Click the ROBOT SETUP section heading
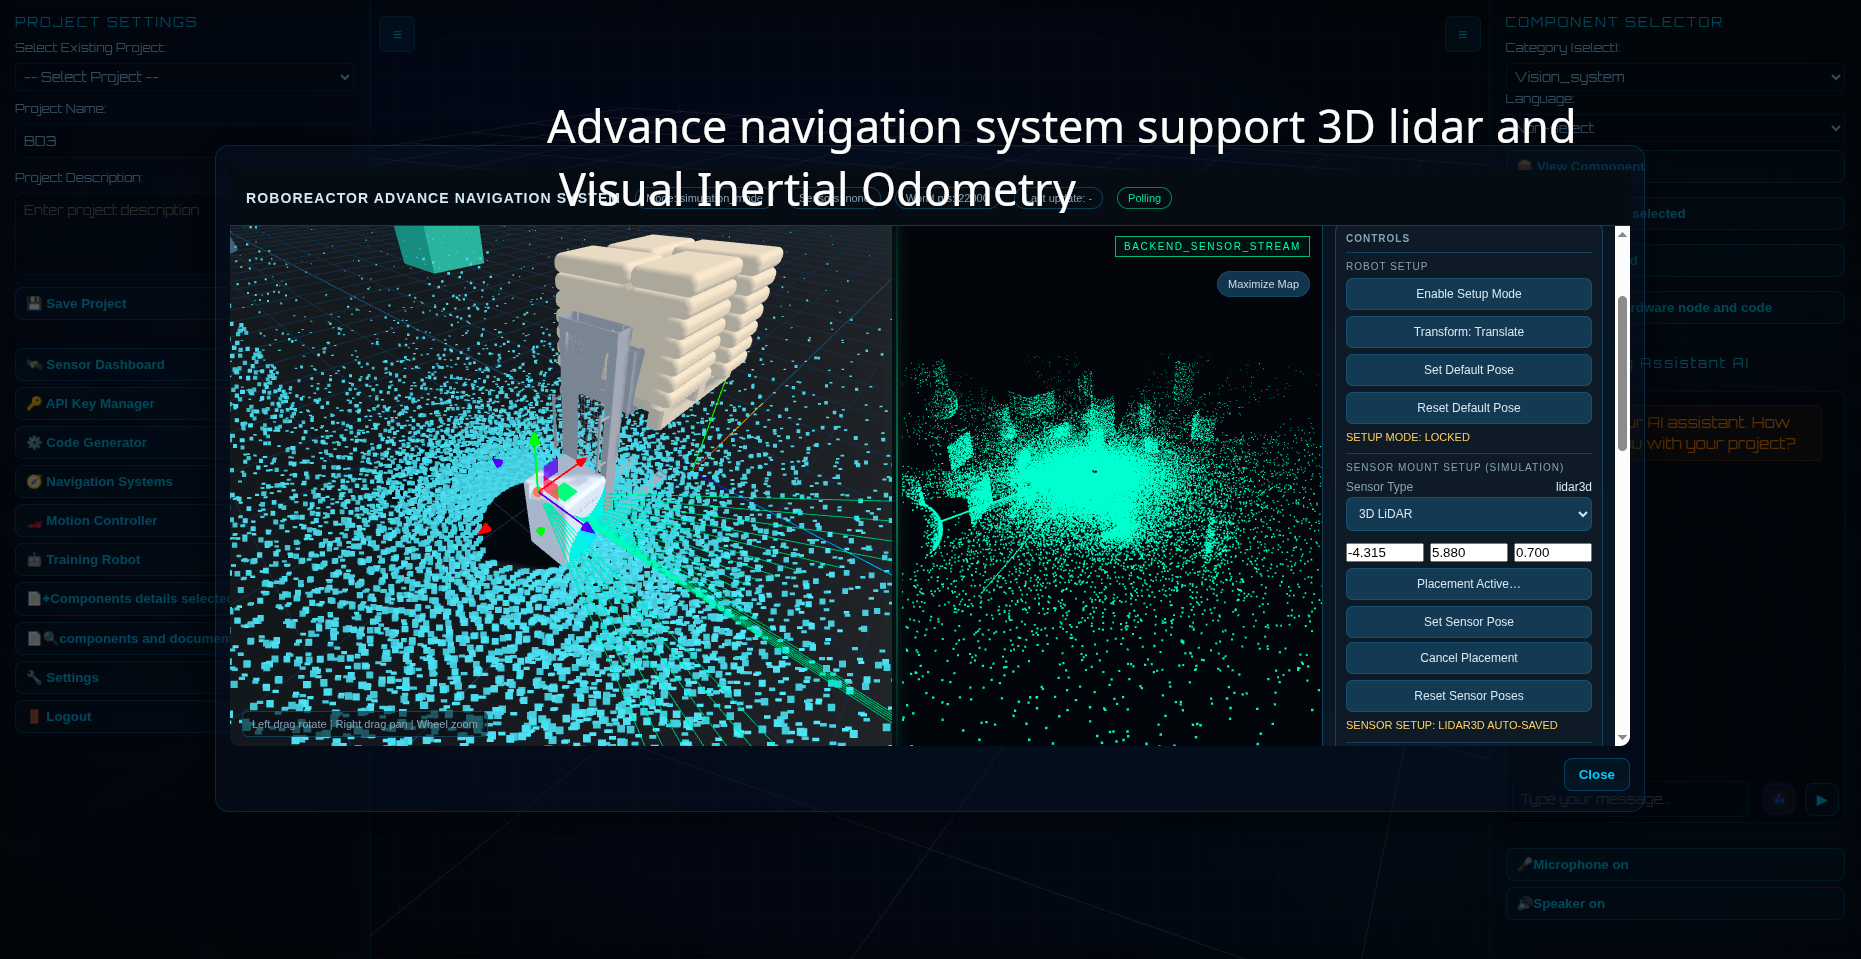 (1386, 266)
